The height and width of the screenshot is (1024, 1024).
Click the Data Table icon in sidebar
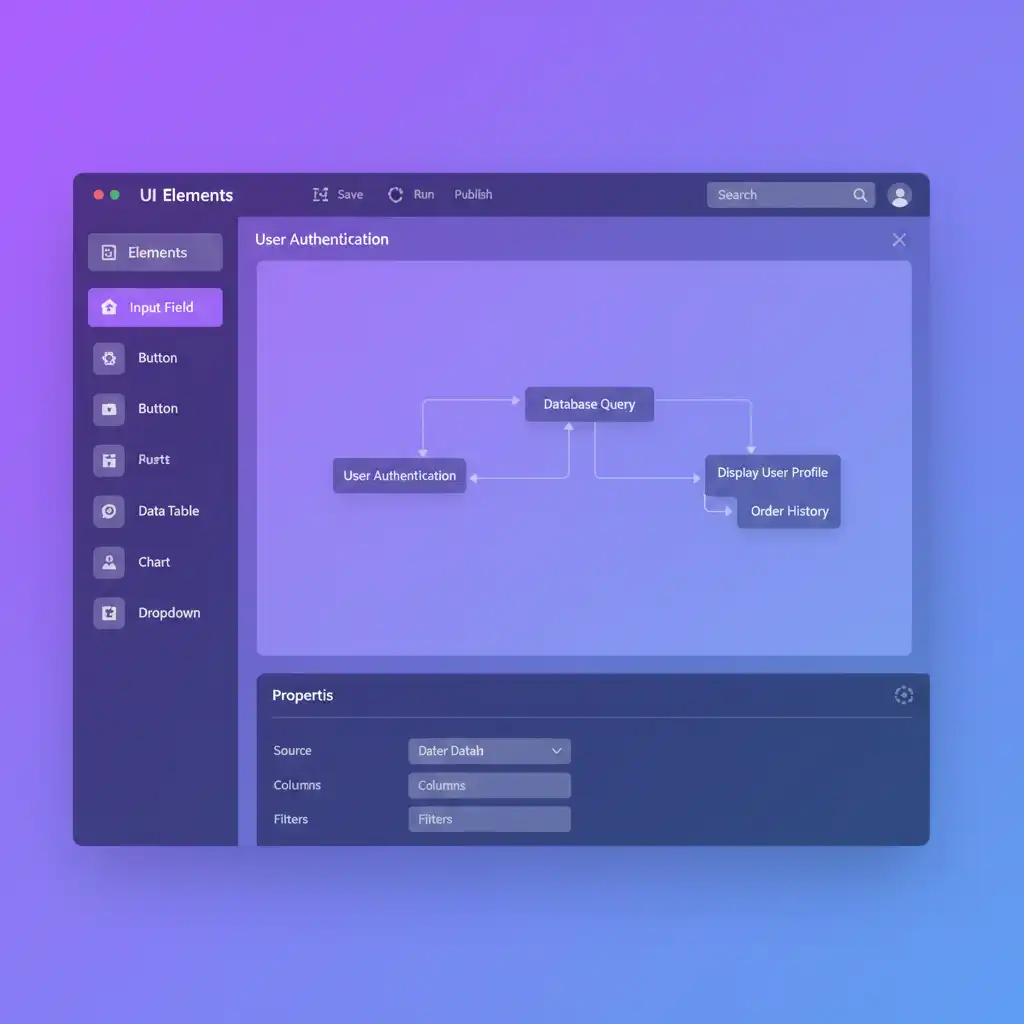tap(109, 511)
